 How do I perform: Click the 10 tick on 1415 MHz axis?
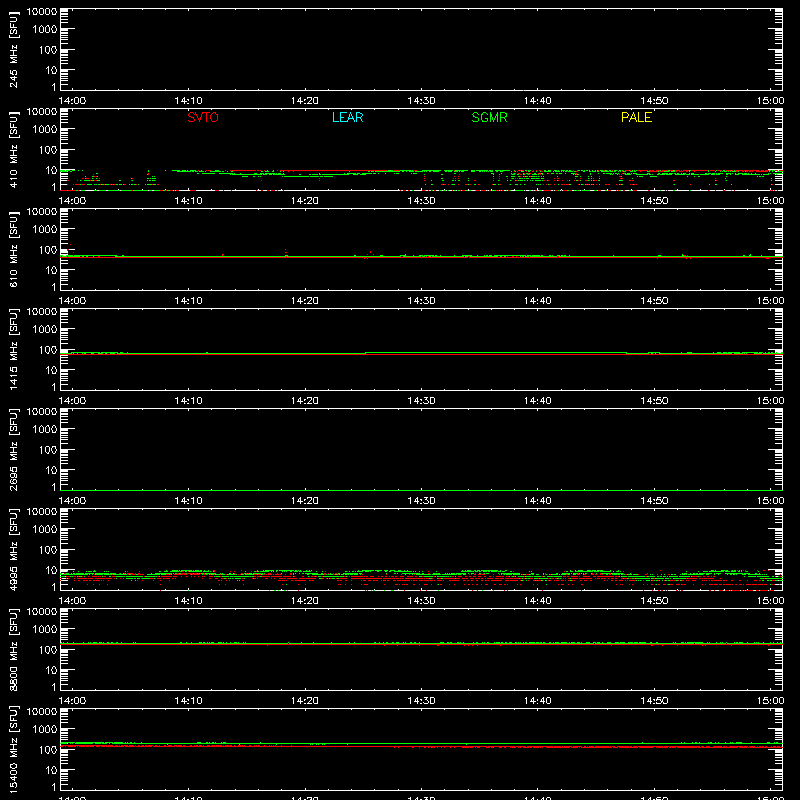[51, 370]
